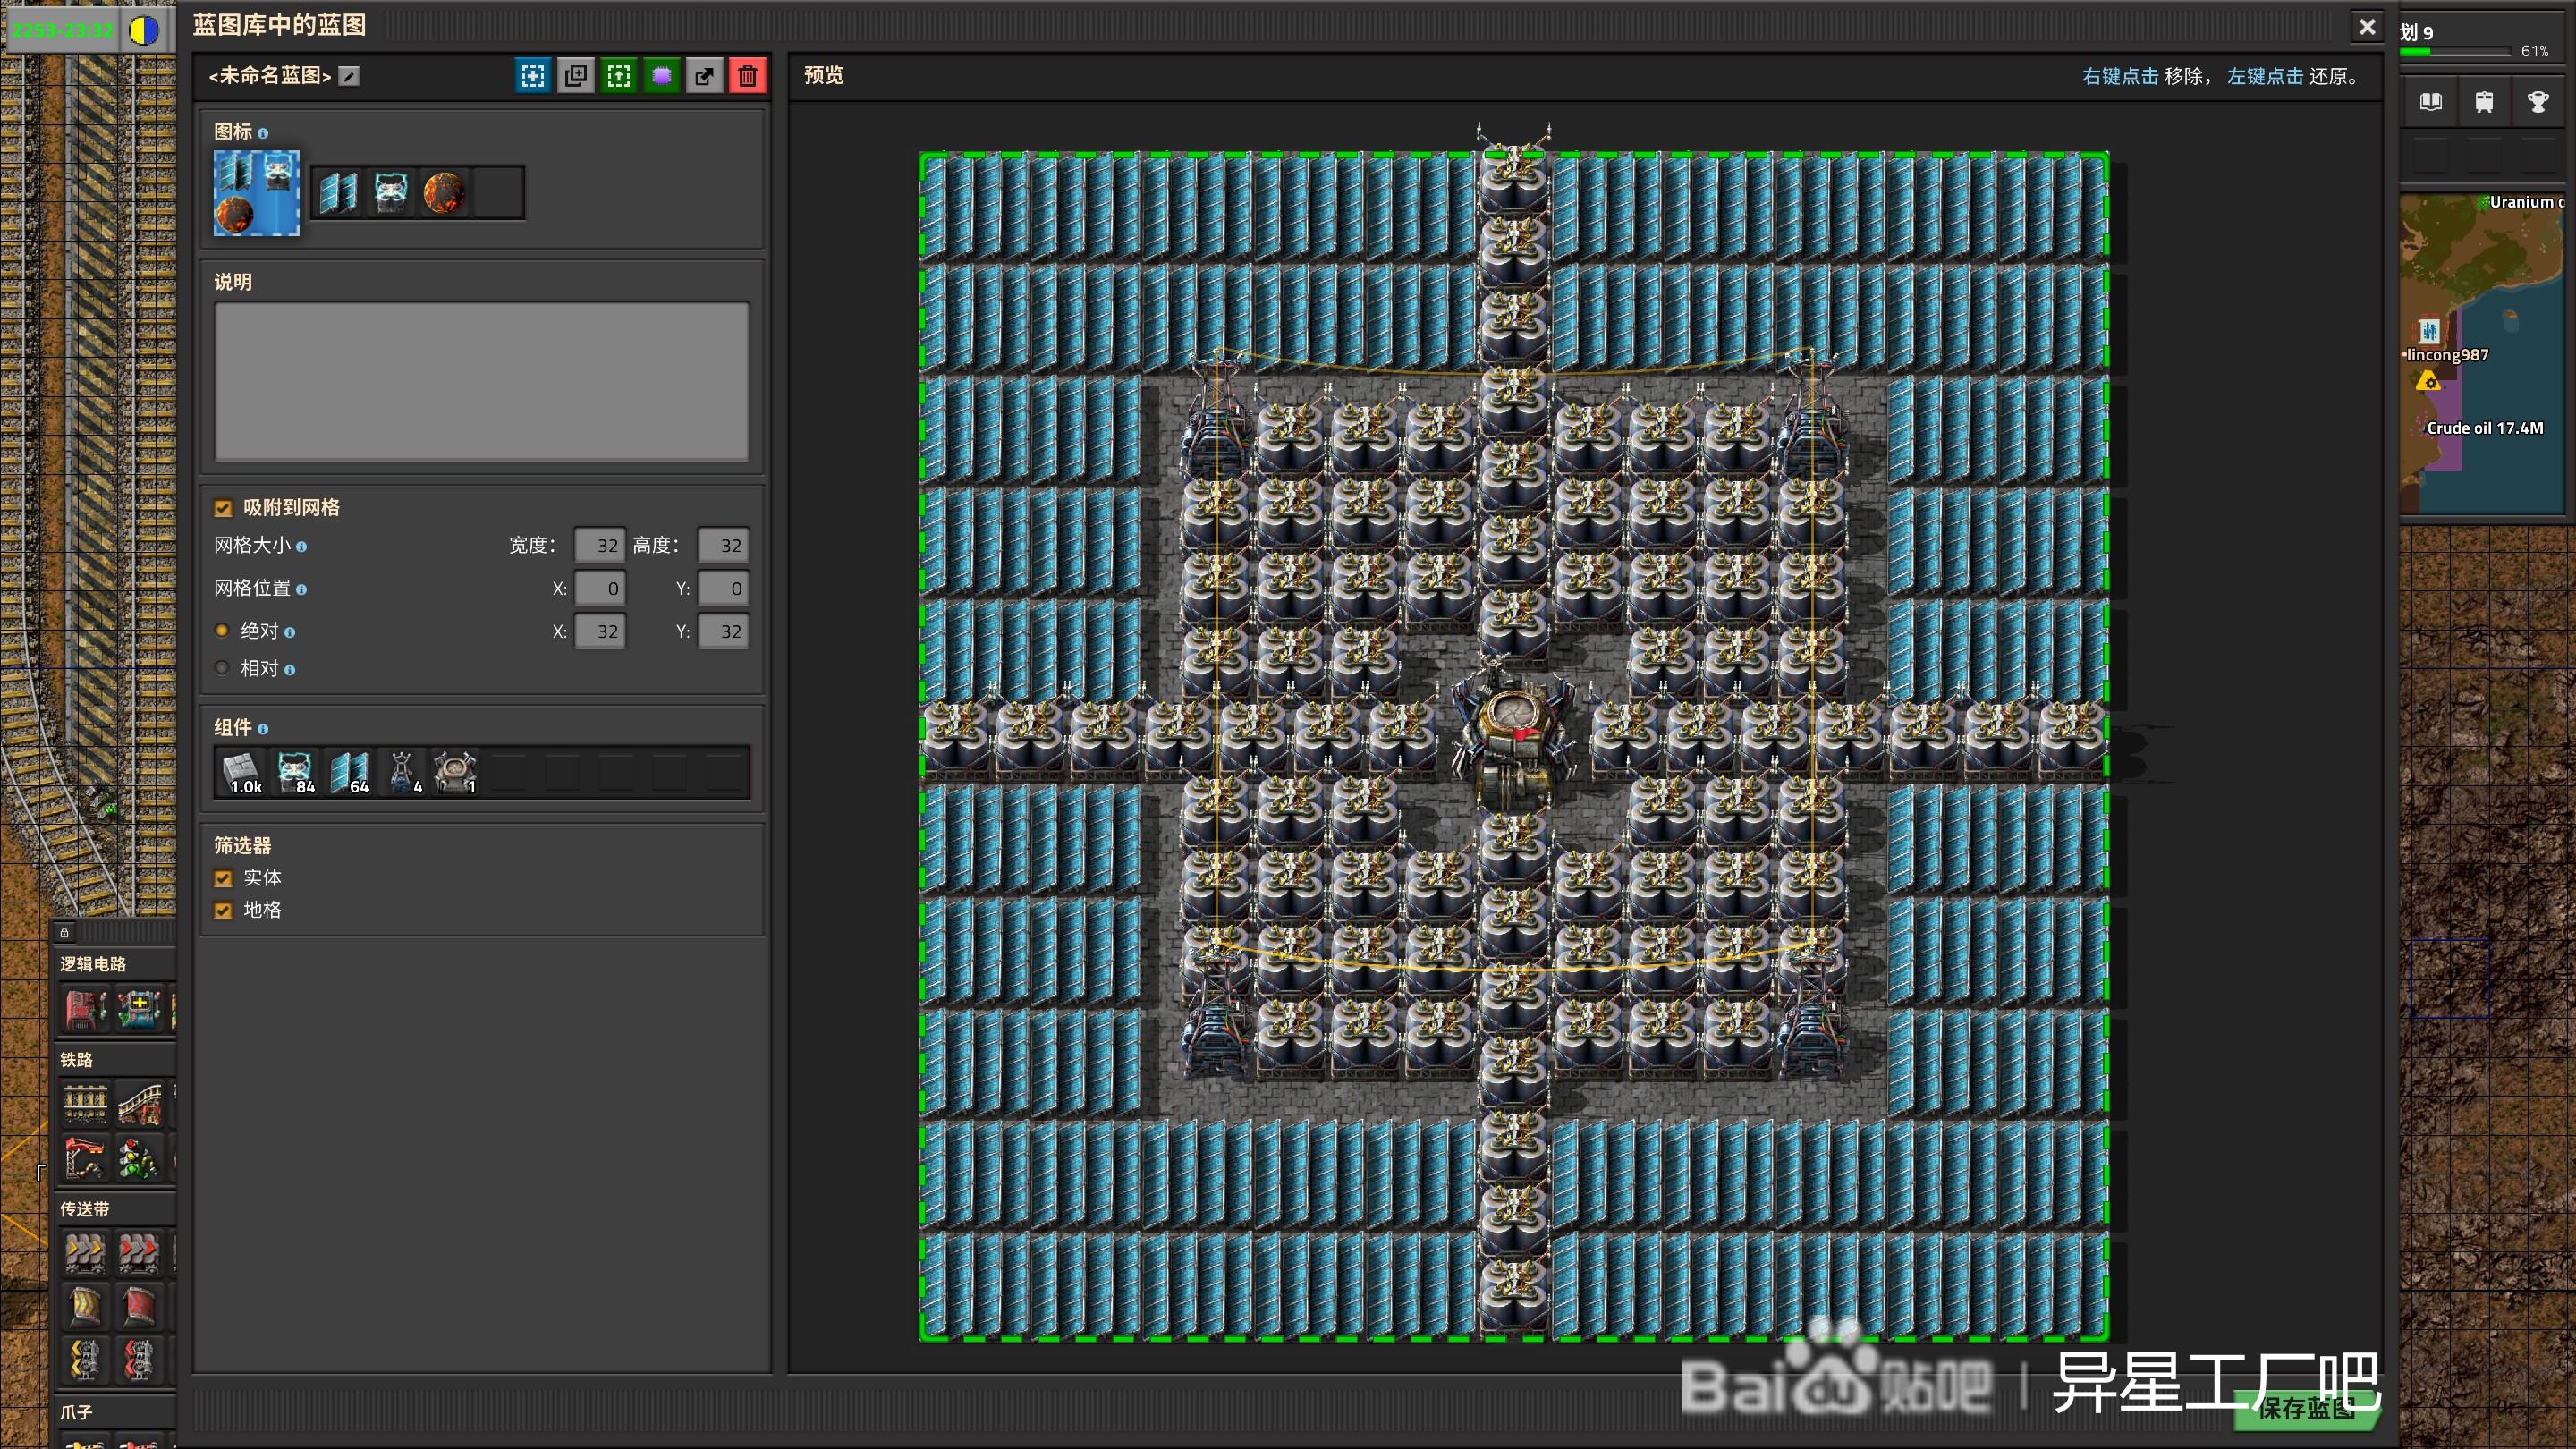Click the green reassign blueprint button
Image resolution: width=2576 pixels, height=1449 pixels.
(619, 76)
